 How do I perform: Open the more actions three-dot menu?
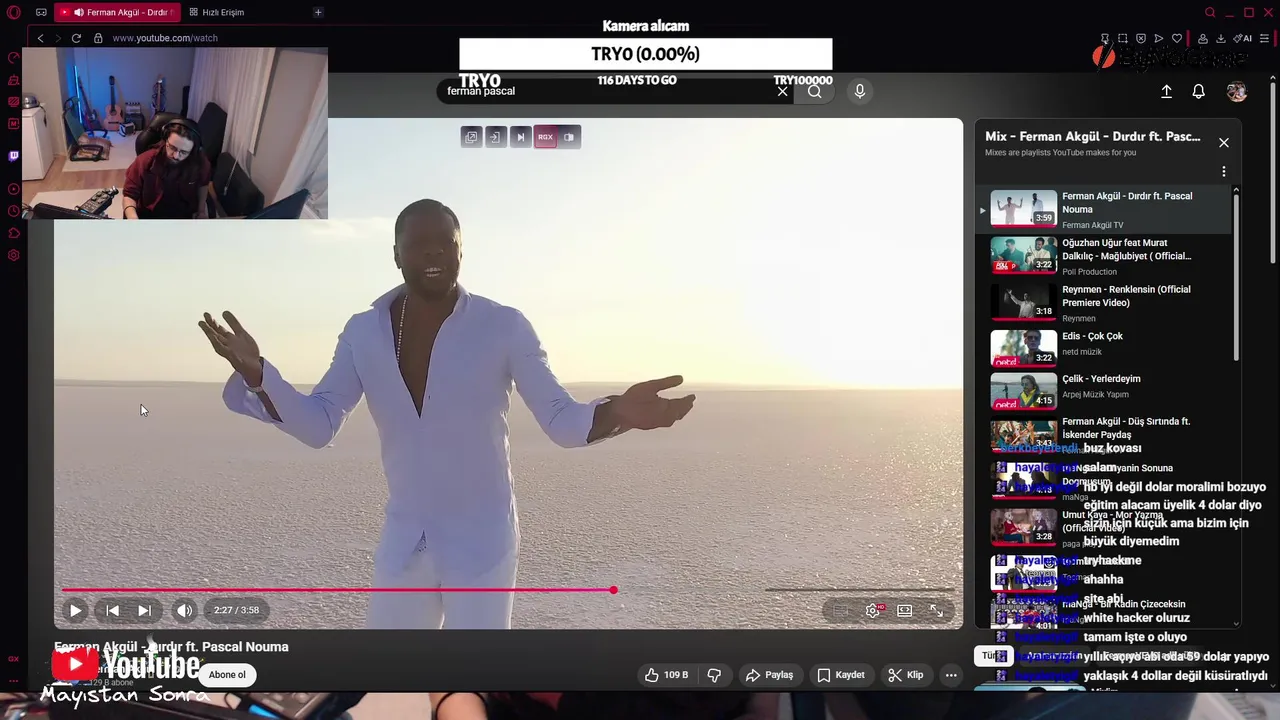click(951, 675)
